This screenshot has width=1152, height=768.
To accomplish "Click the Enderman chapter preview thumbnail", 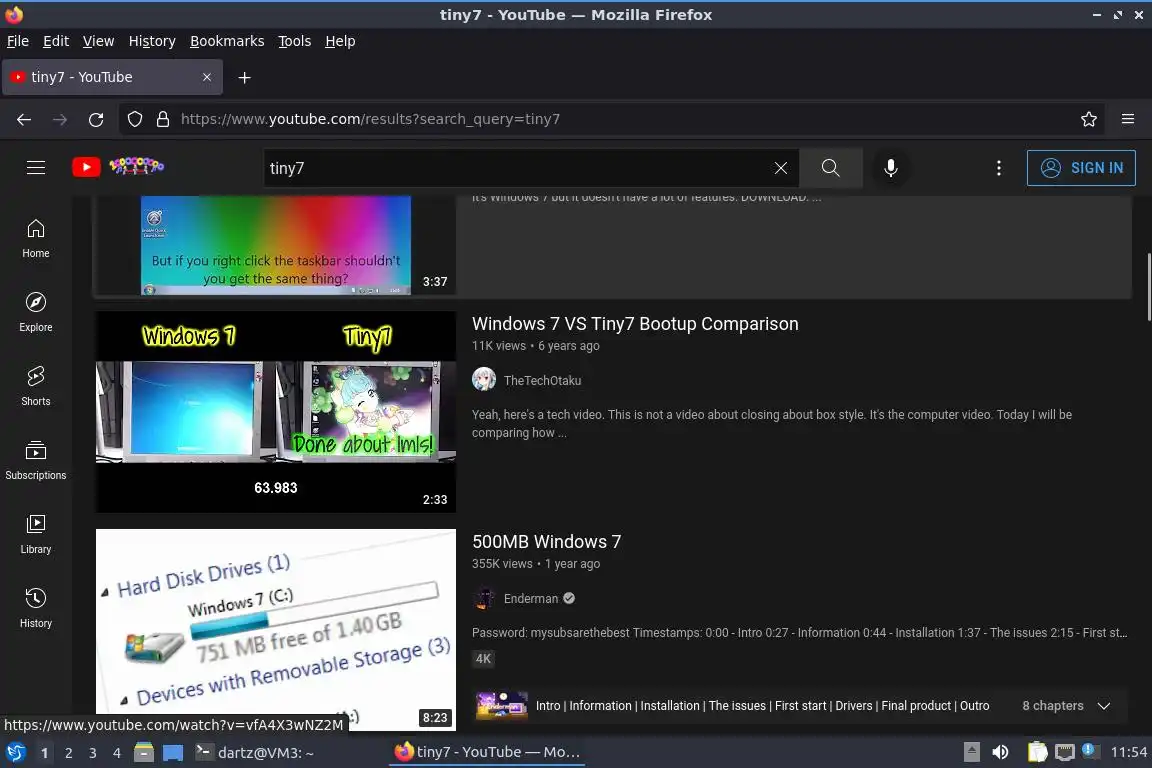I will (x=502, y=706).
